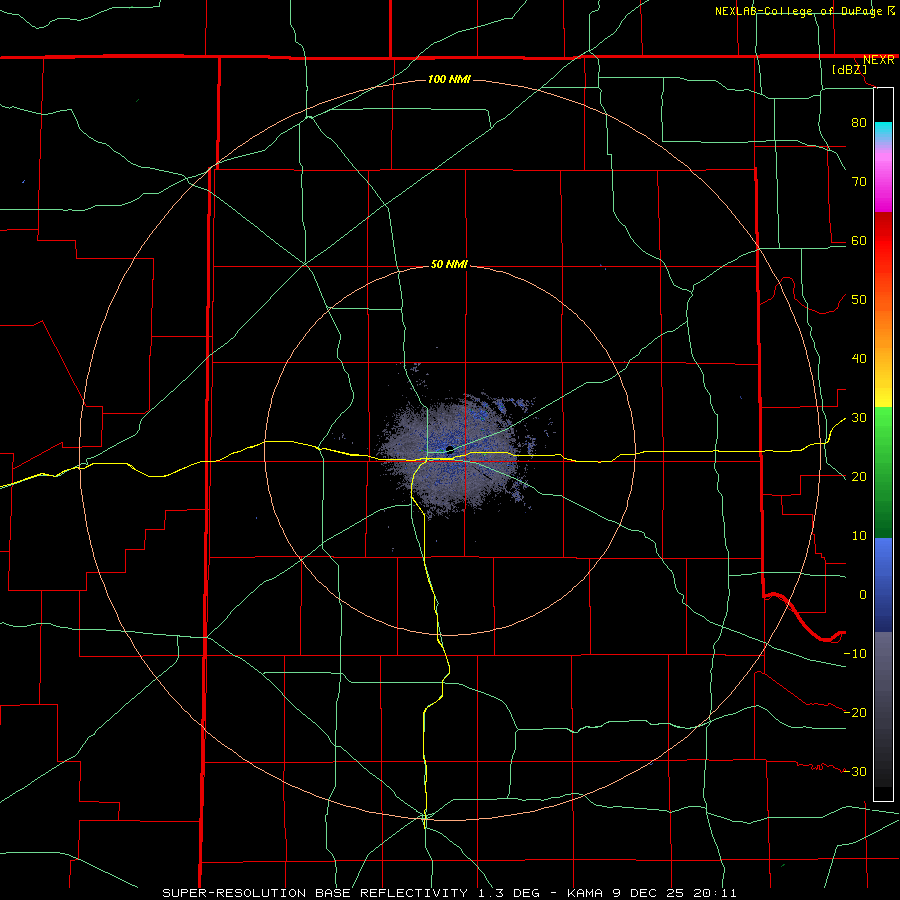900x900 pixels.
Task: Click the "80" value on the dBZ scale
Action: coord(859,122)
